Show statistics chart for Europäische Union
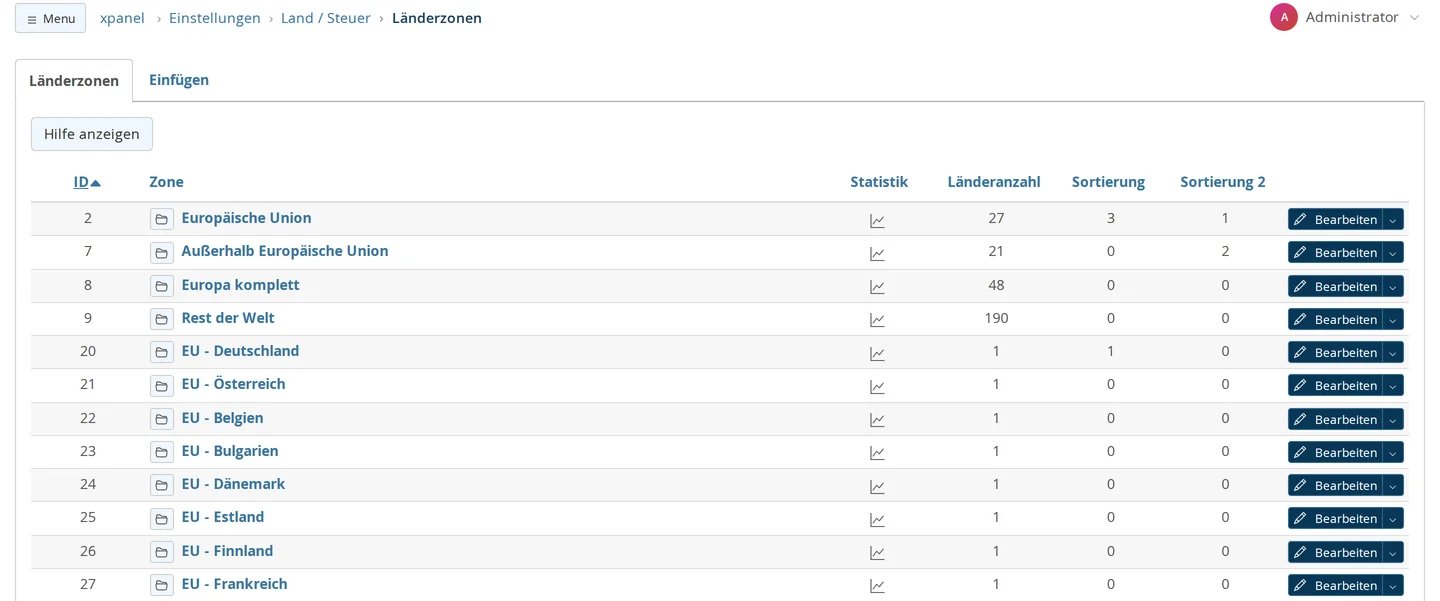1440x601 pixels. [877, 220]
